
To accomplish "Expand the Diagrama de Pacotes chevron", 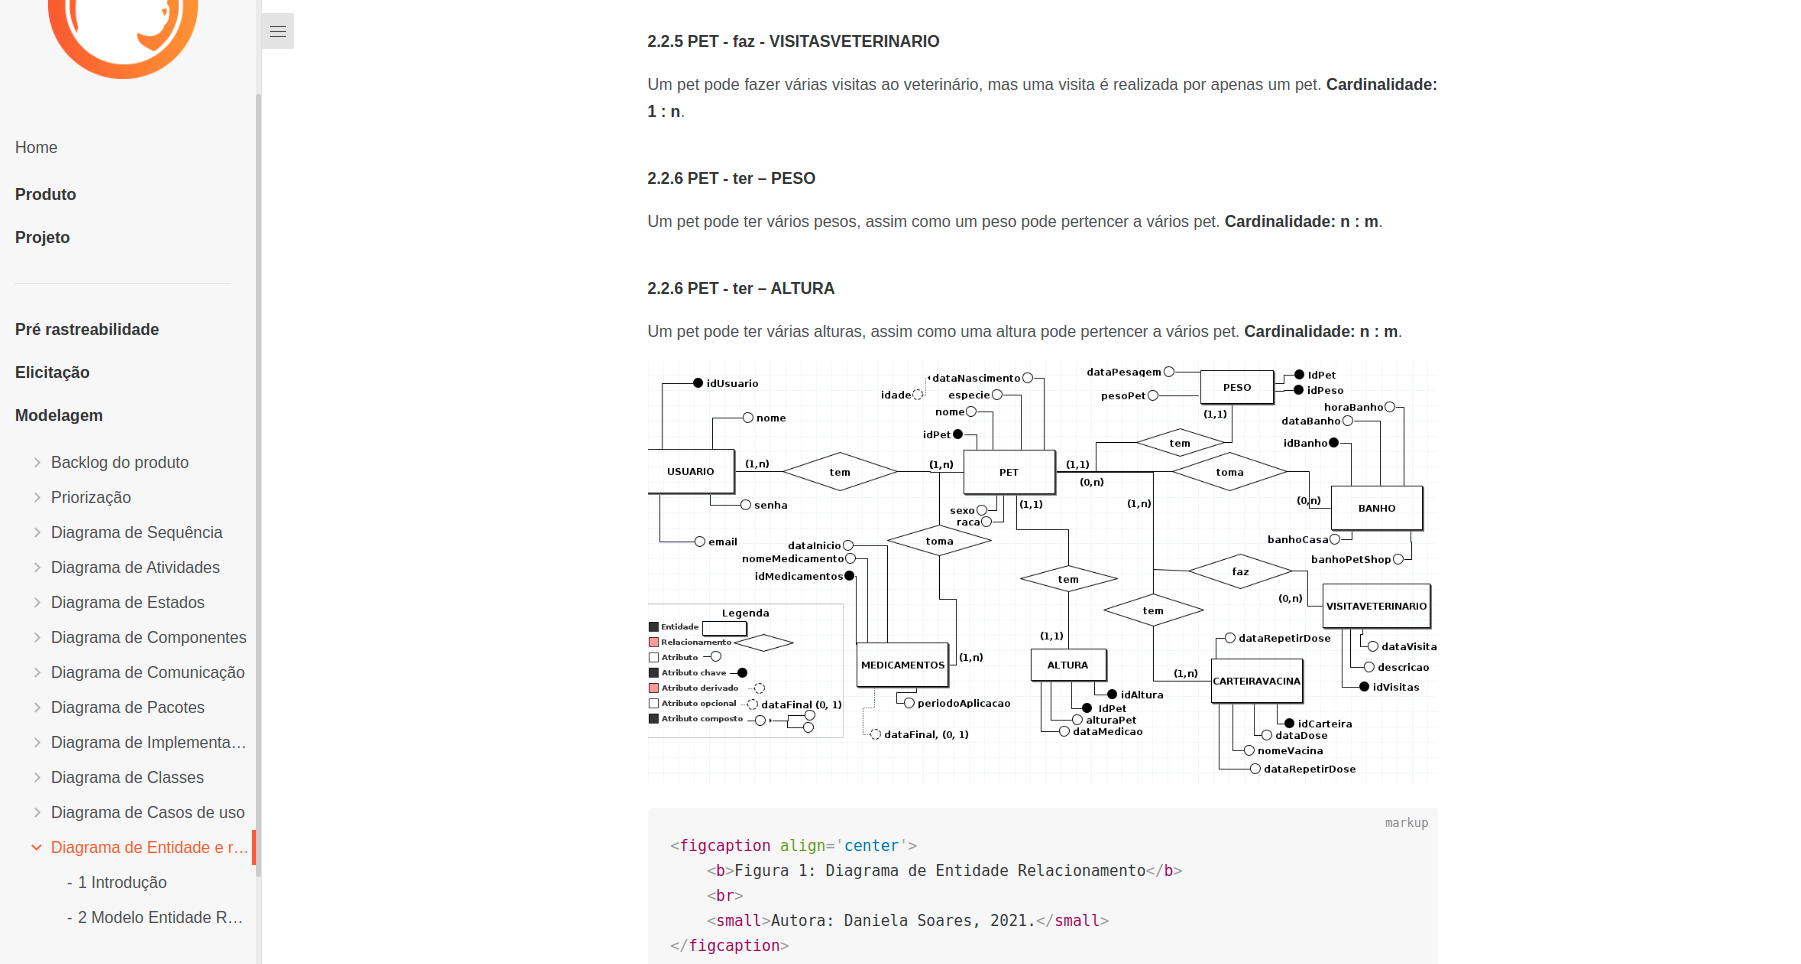I will click(x=37, y=707).
